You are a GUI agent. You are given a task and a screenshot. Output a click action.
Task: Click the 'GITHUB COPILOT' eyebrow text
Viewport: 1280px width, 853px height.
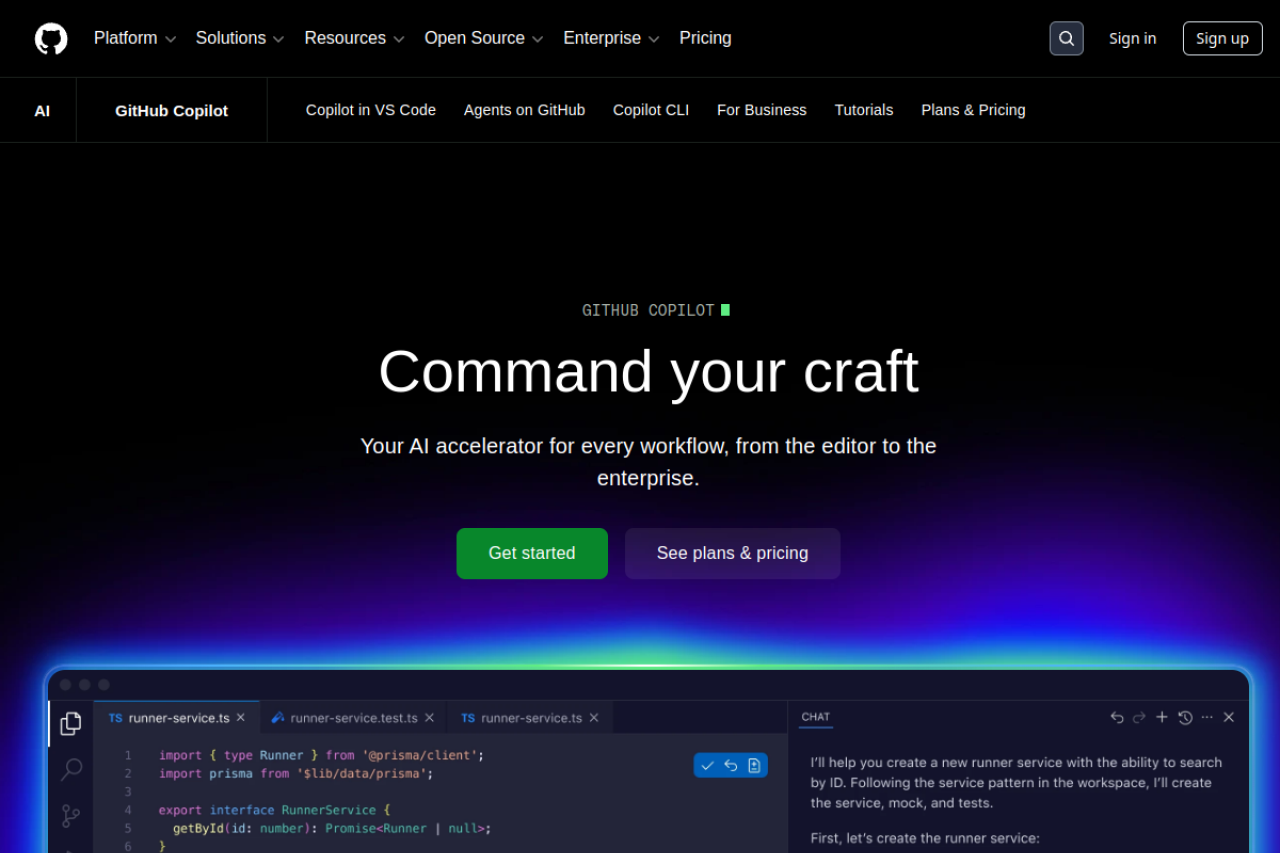(x=648, y=310)
